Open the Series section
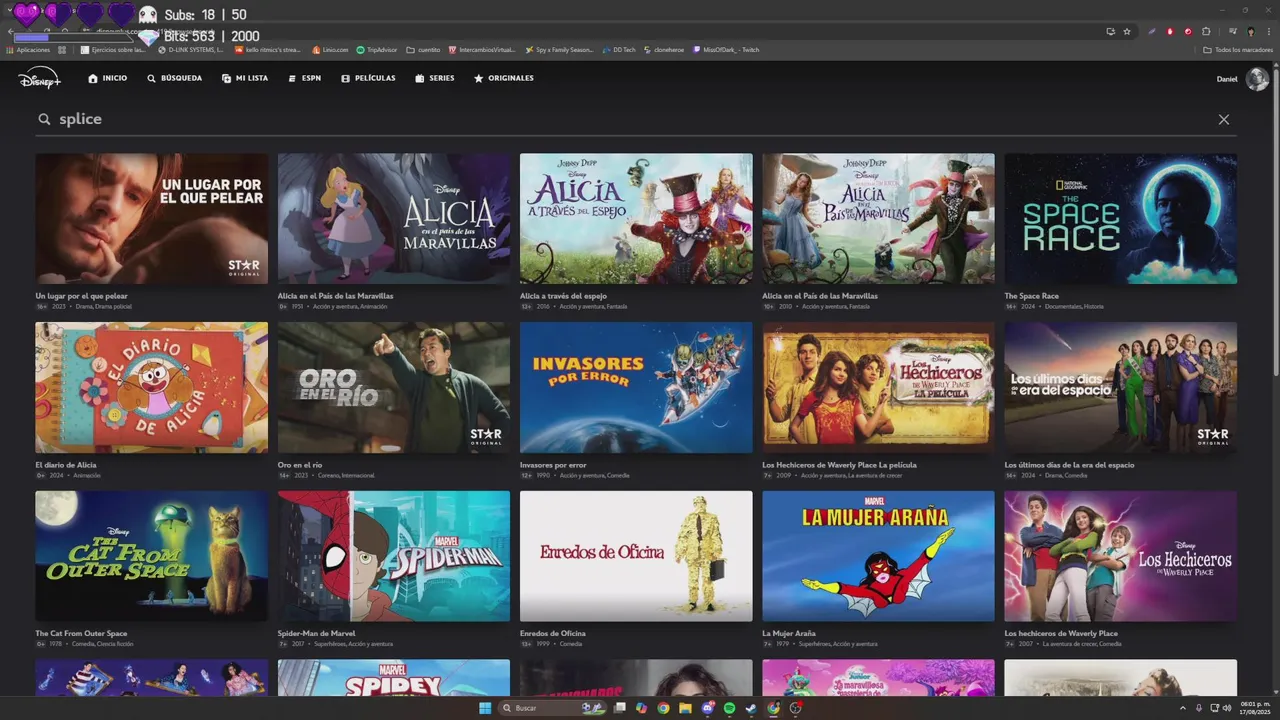 pyautogui.click(x=435, y=78)
